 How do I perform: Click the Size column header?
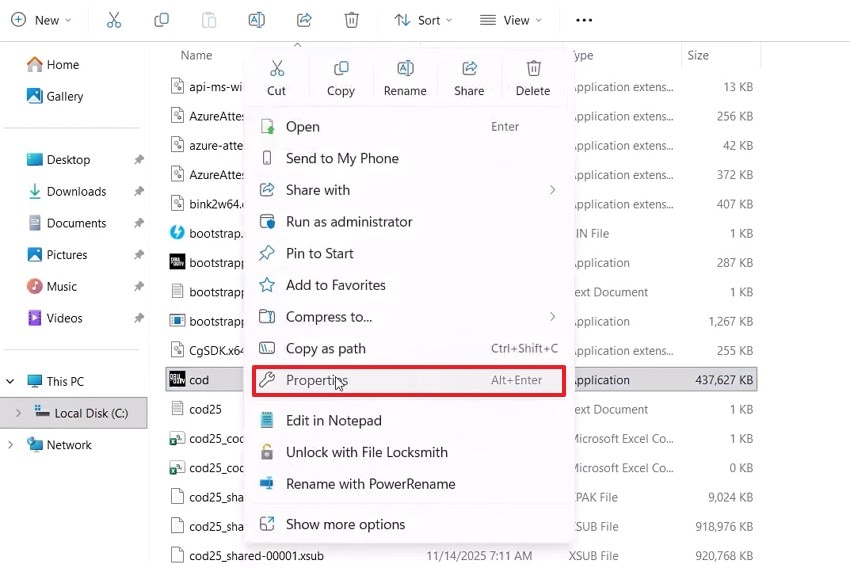tap(698, 55)
